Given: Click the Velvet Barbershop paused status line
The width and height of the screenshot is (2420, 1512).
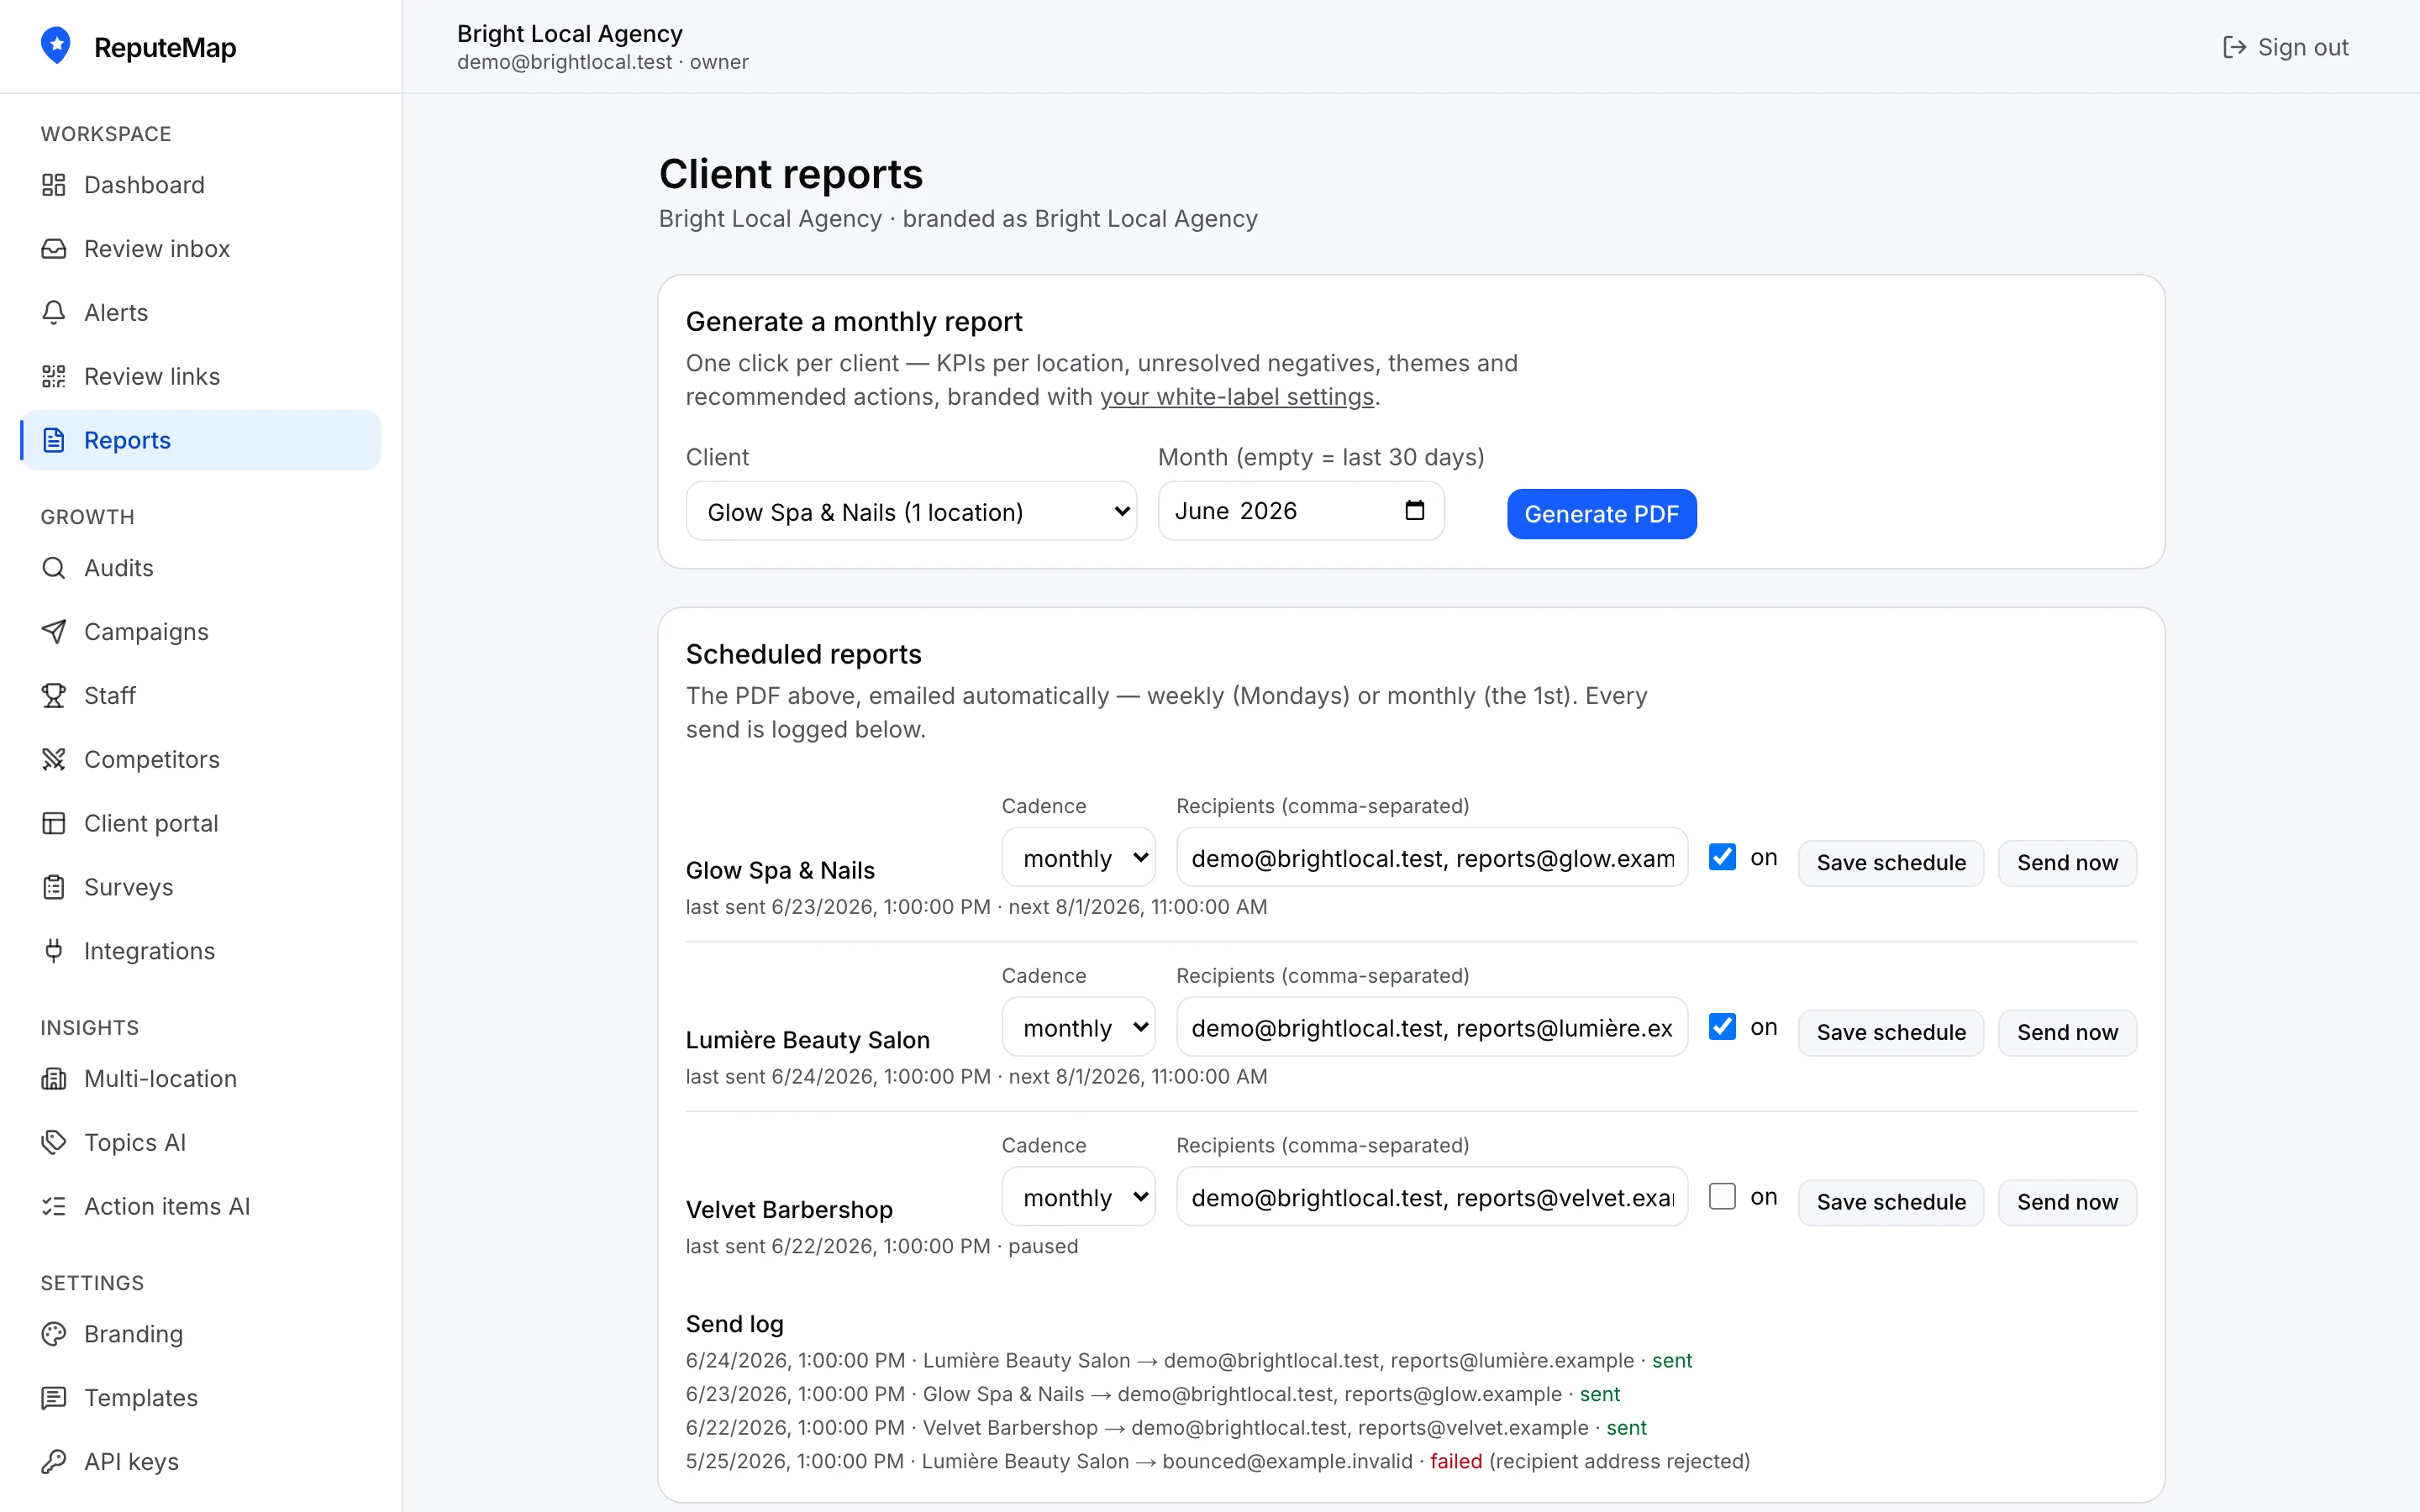Looking at the screenshot, I should coord(882,1247).
